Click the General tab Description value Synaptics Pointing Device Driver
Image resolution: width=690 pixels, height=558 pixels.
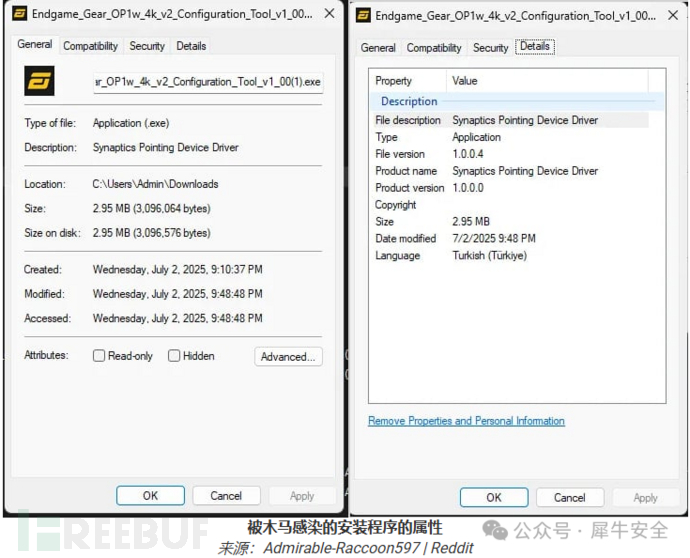coord(165,147)
